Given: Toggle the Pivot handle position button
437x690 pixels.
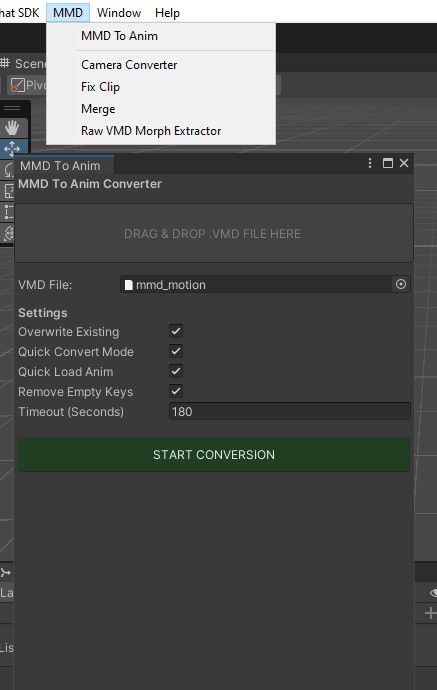Looking at the screenshot, I should tap(27, 85).
